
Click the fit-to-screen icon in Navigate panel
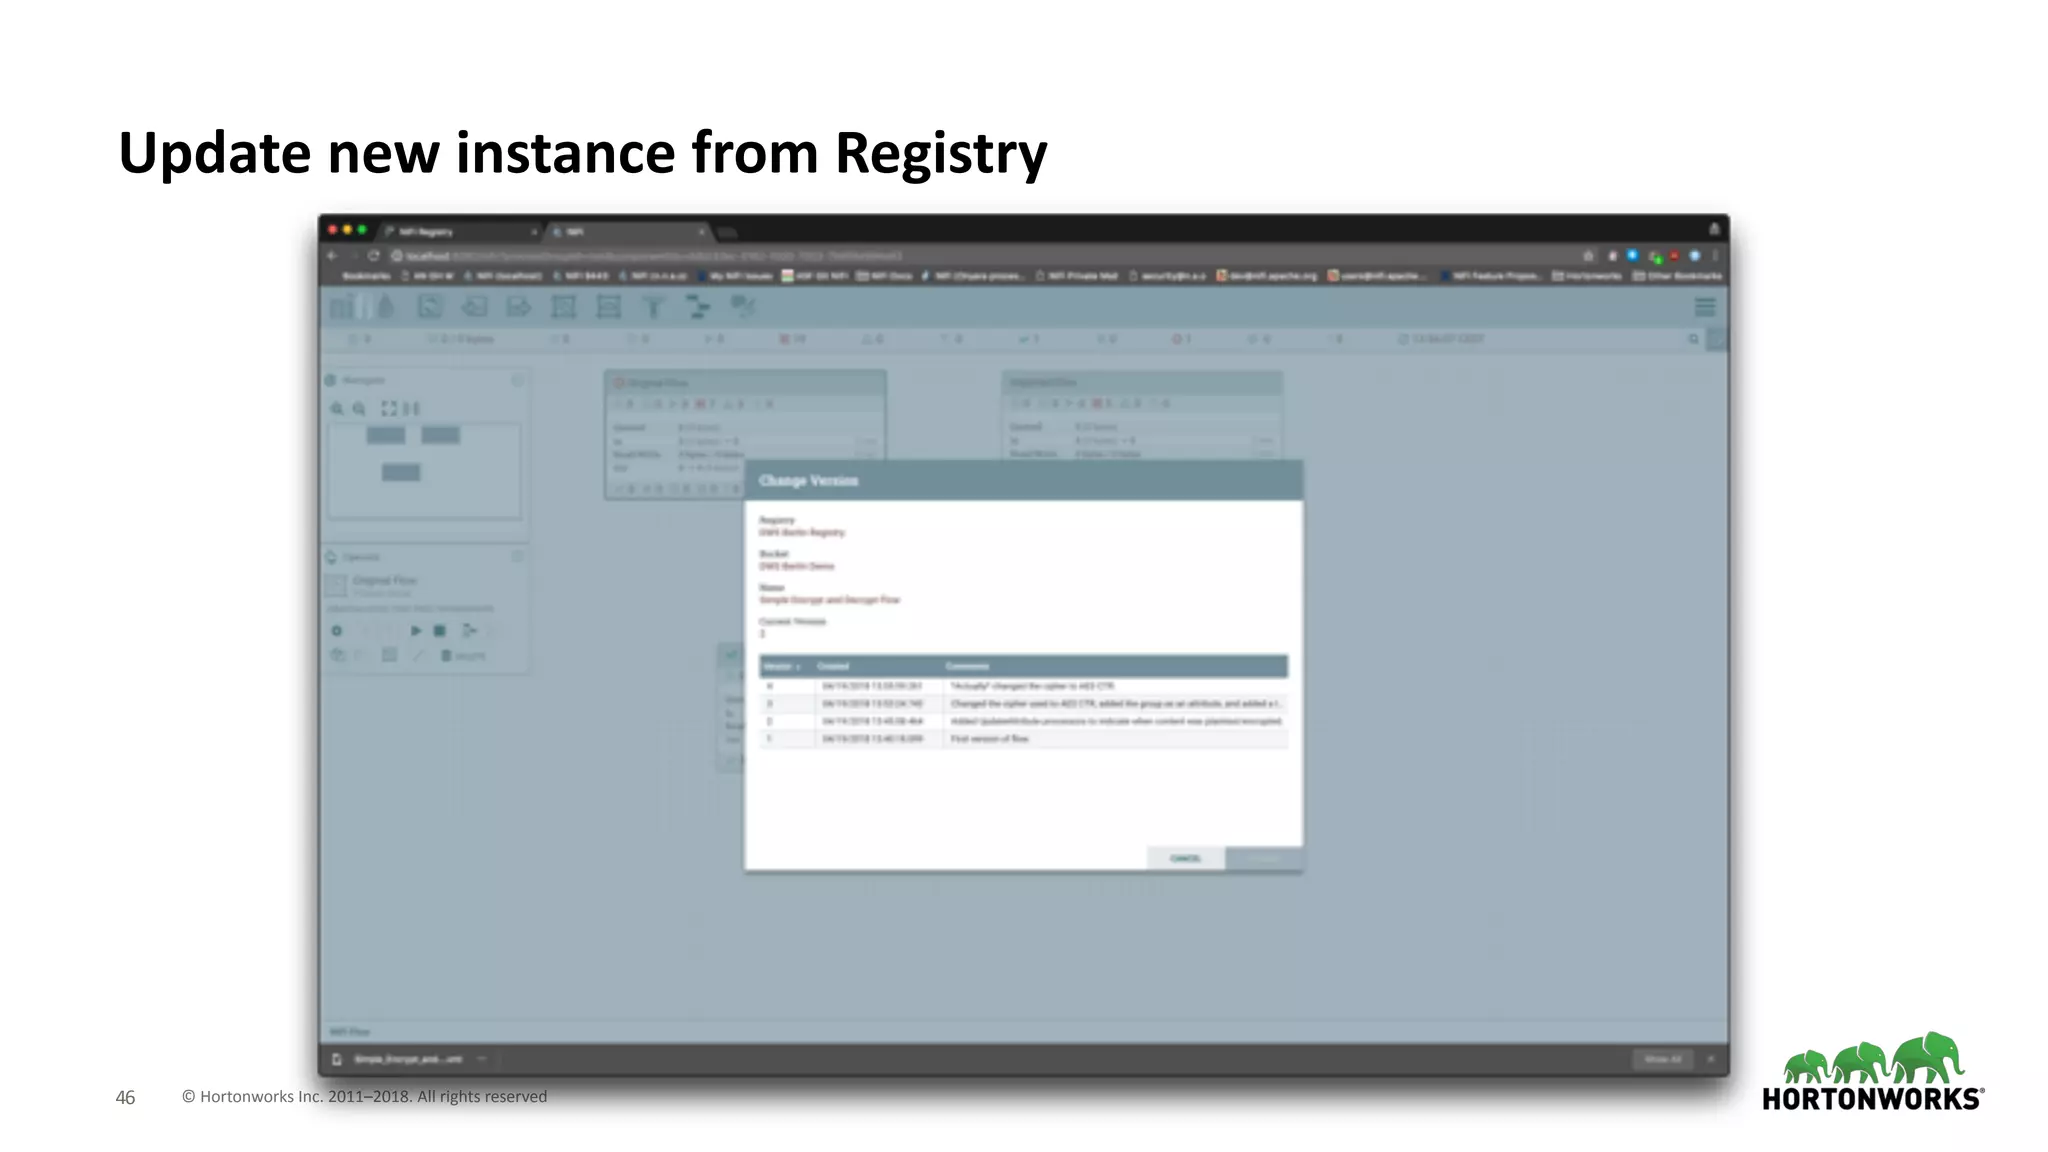(x=389, y=409)
